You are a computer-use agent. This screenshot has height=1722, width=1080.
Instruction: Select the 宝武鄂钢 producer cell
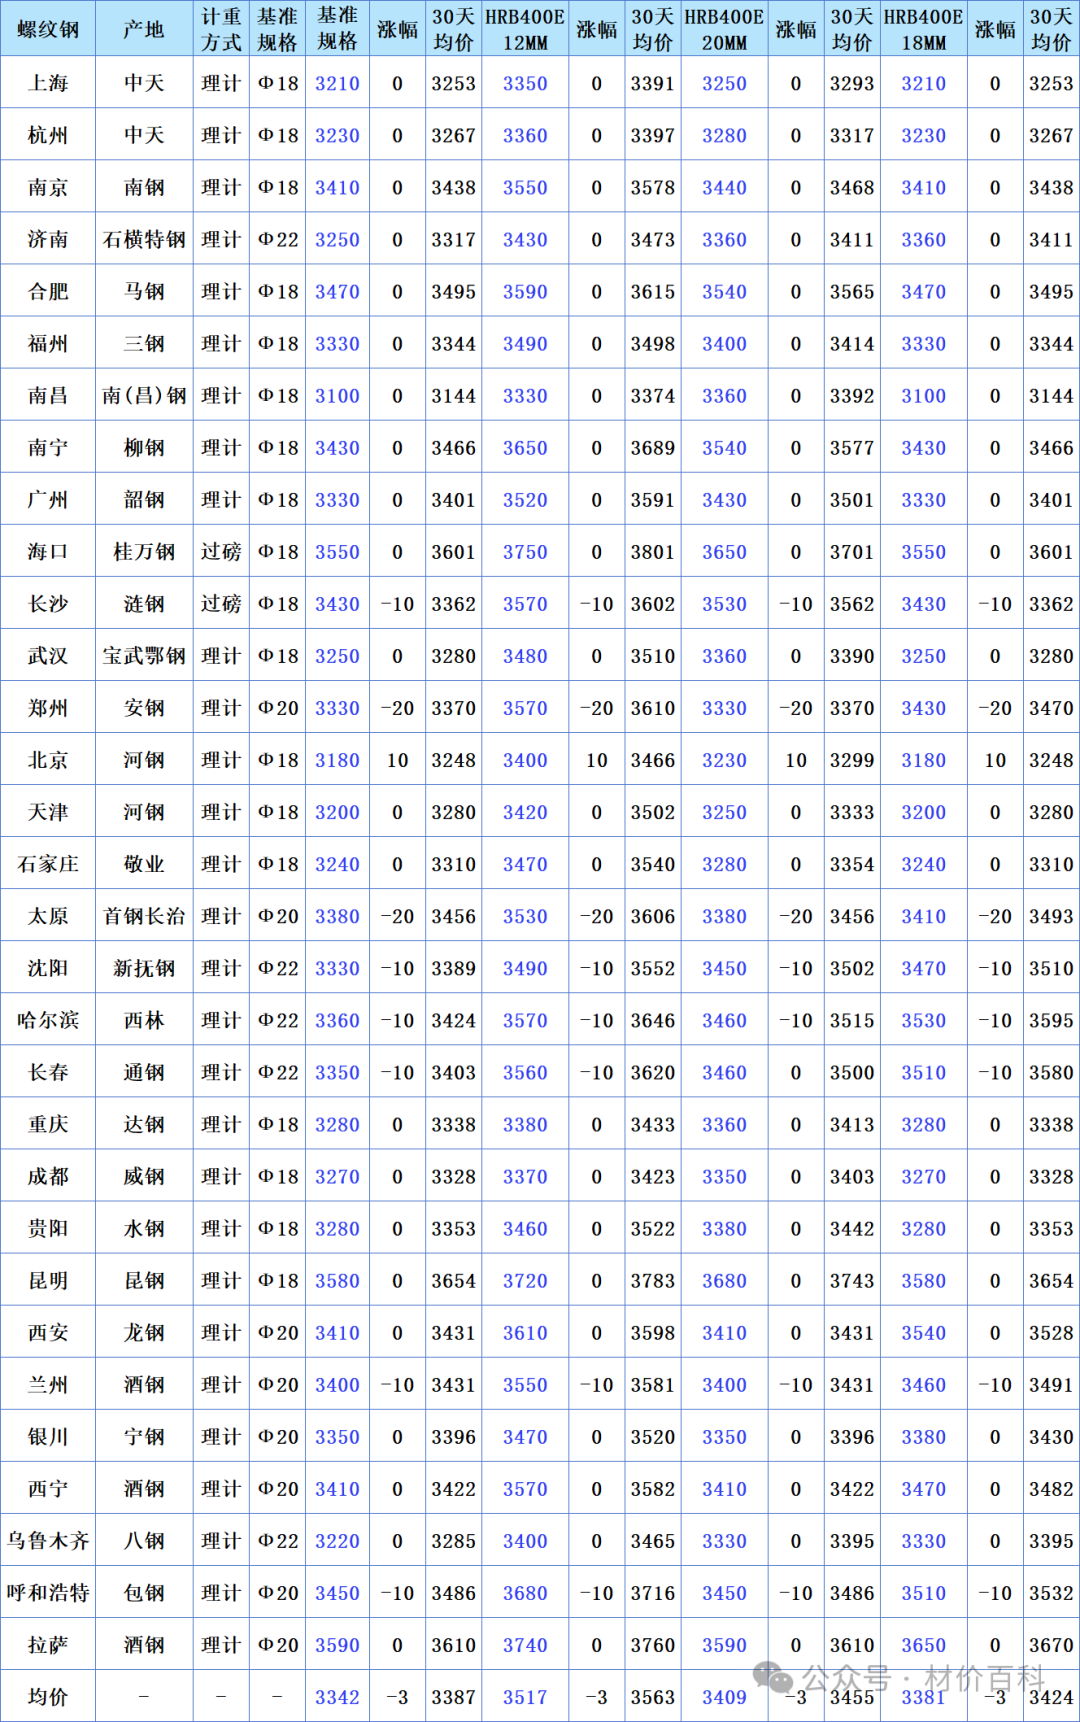[144, 656]
